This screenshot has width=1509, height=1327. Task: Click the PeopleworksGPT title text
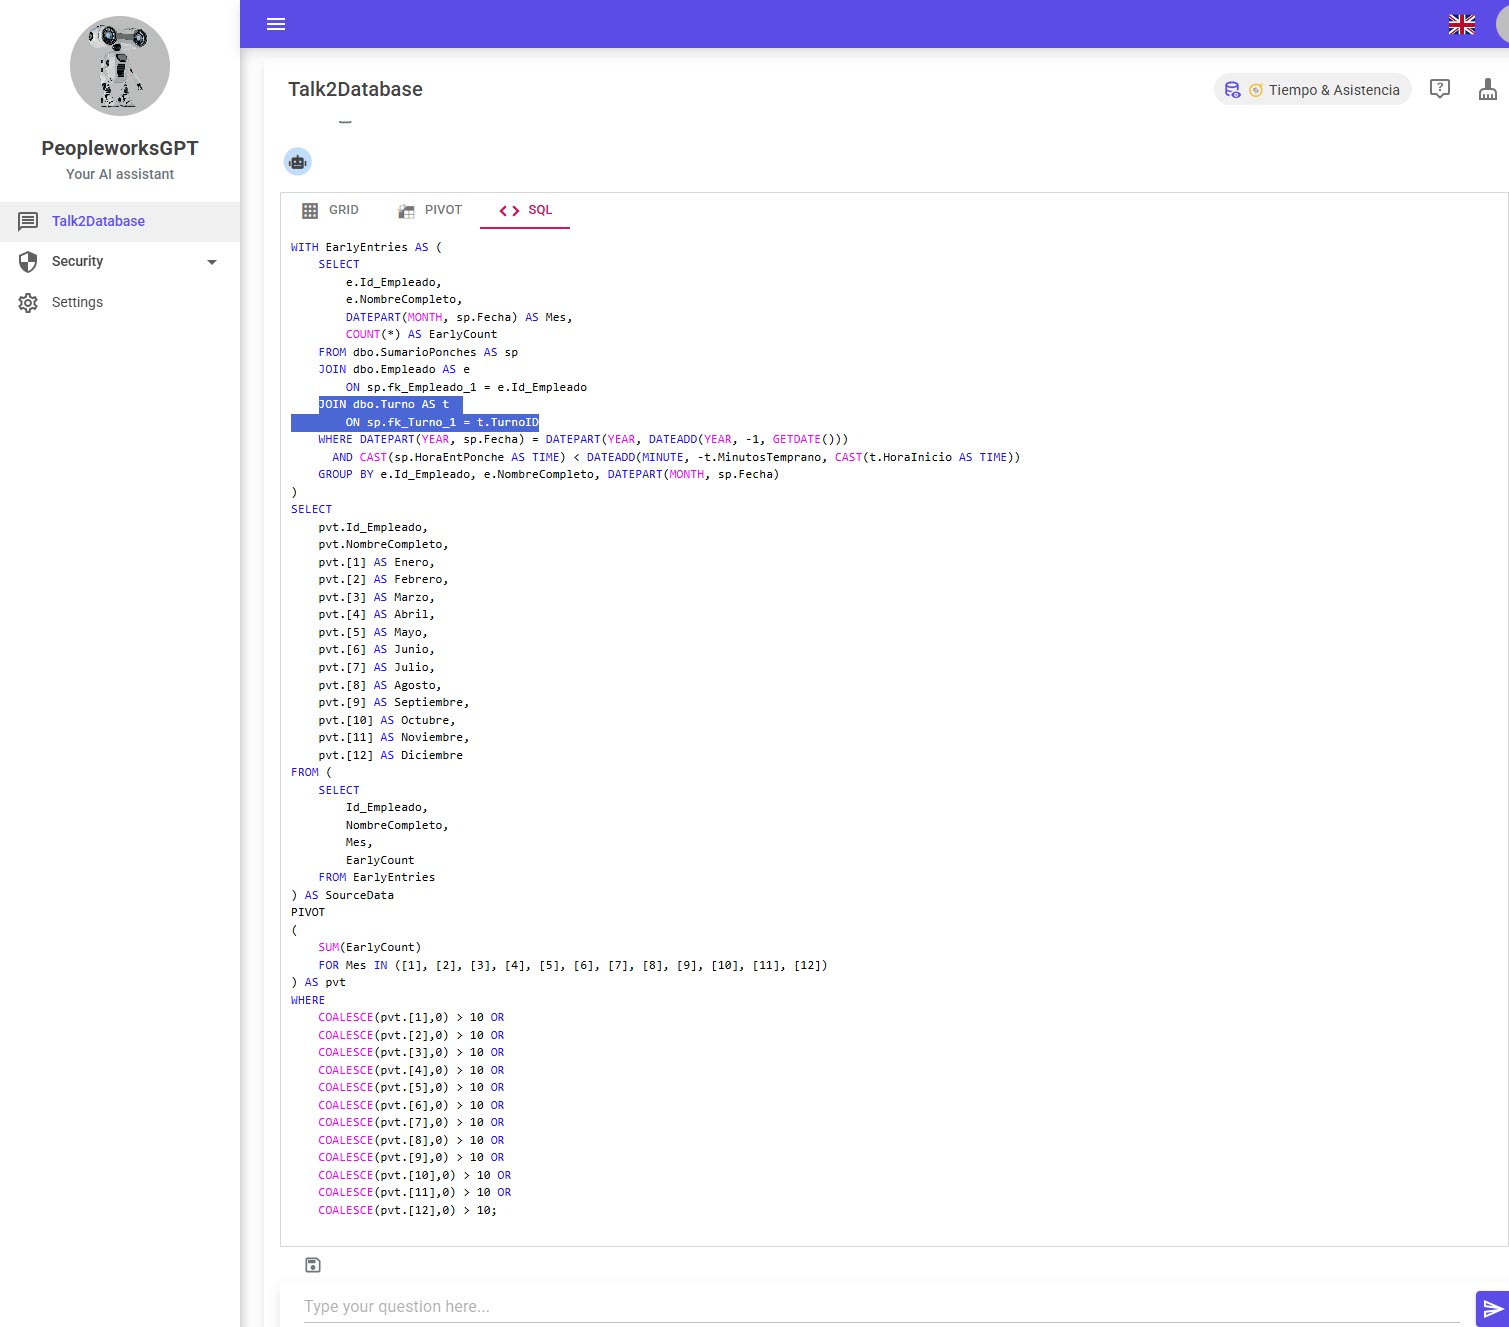pos(120,148)
